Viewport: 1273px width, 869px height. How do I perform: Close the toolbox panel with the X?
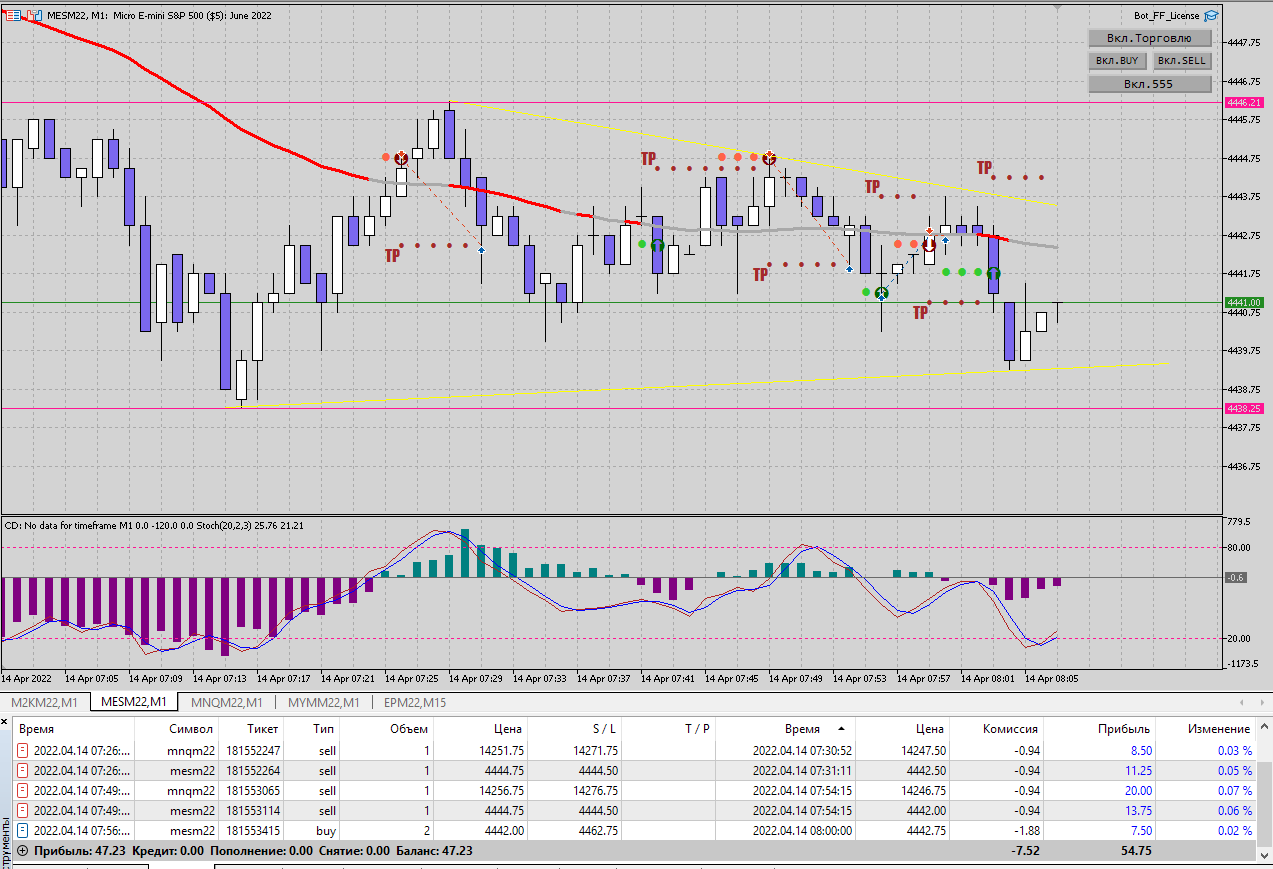pos(6,722)
